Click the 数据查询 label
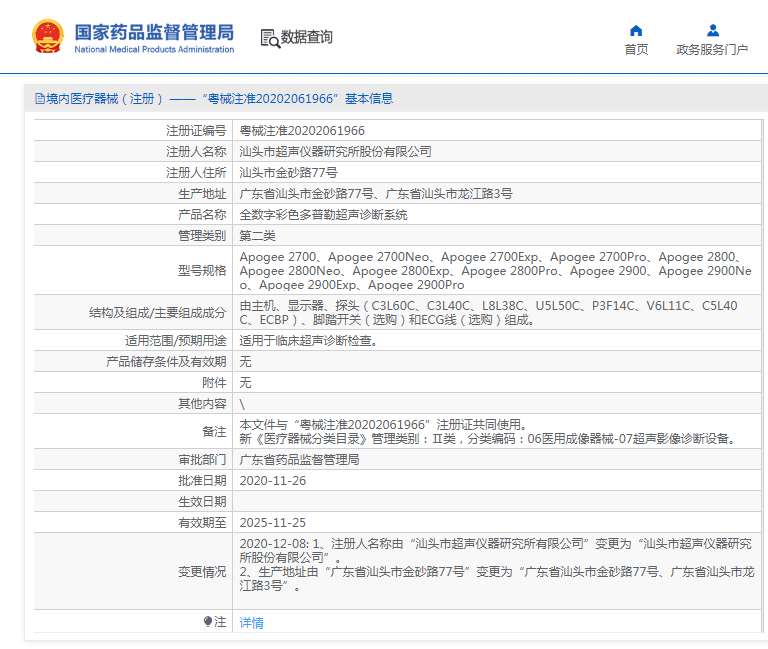768x649 pixels. pos(307,37)
